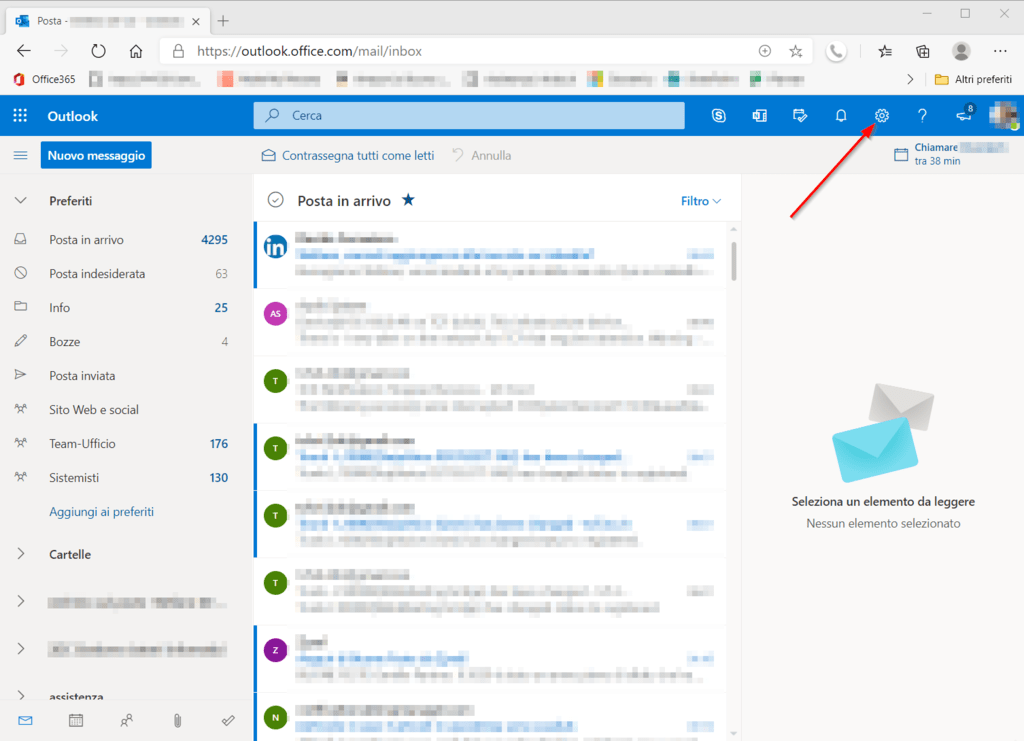The height and width of the screenshot is (741, 1024).
Task: Click the Annulla undo button
Action: (x=482, y=155)
